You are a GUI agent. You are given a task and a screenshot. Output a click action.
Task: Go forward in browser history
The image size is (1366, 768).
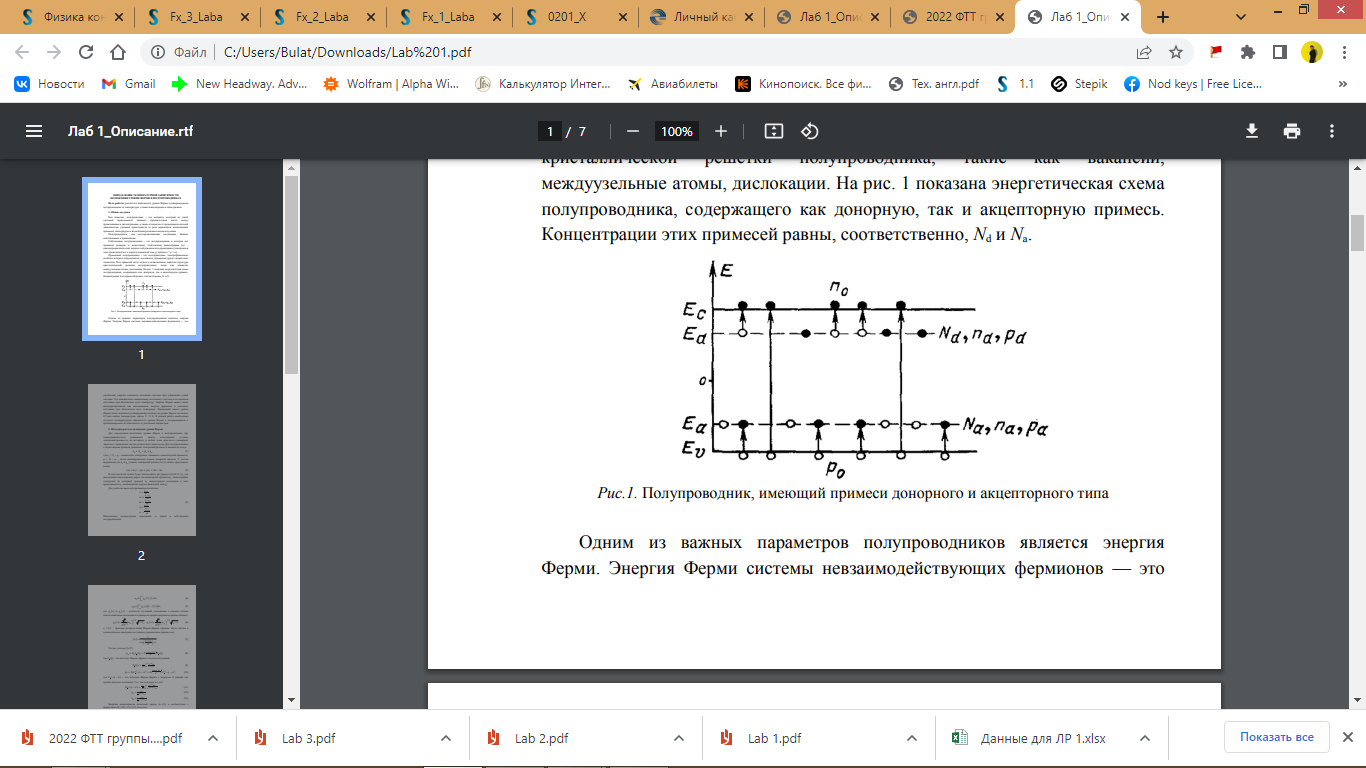(54, 52)
